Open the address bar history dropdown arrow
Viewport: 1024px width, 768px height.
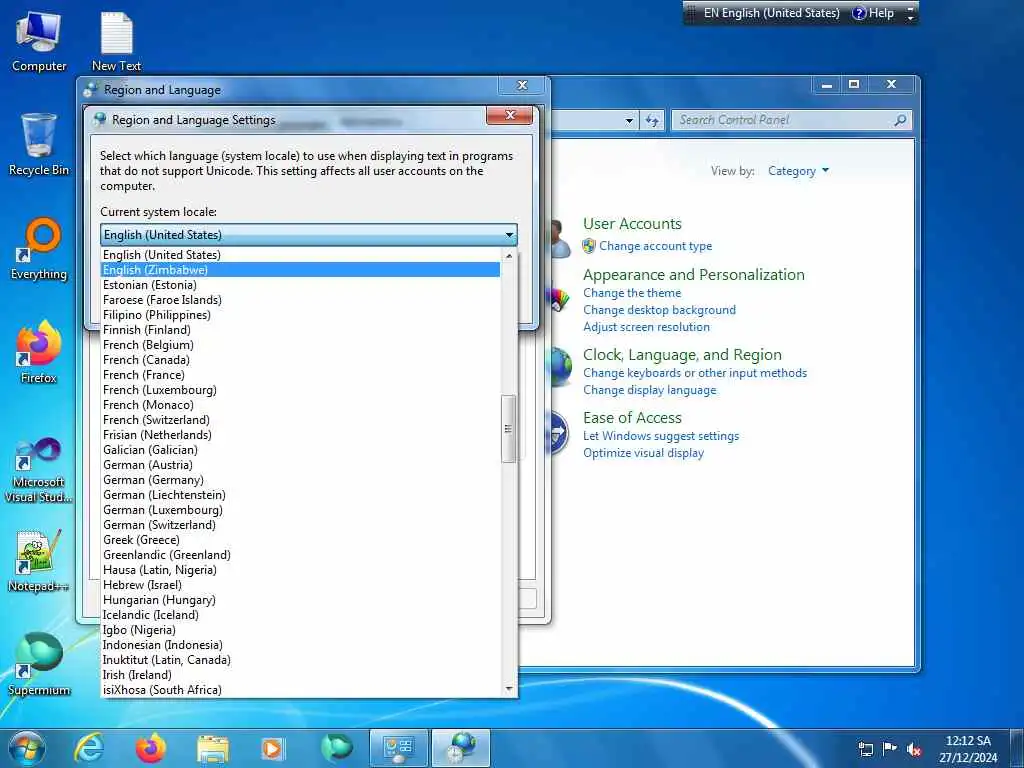point(628,120)
